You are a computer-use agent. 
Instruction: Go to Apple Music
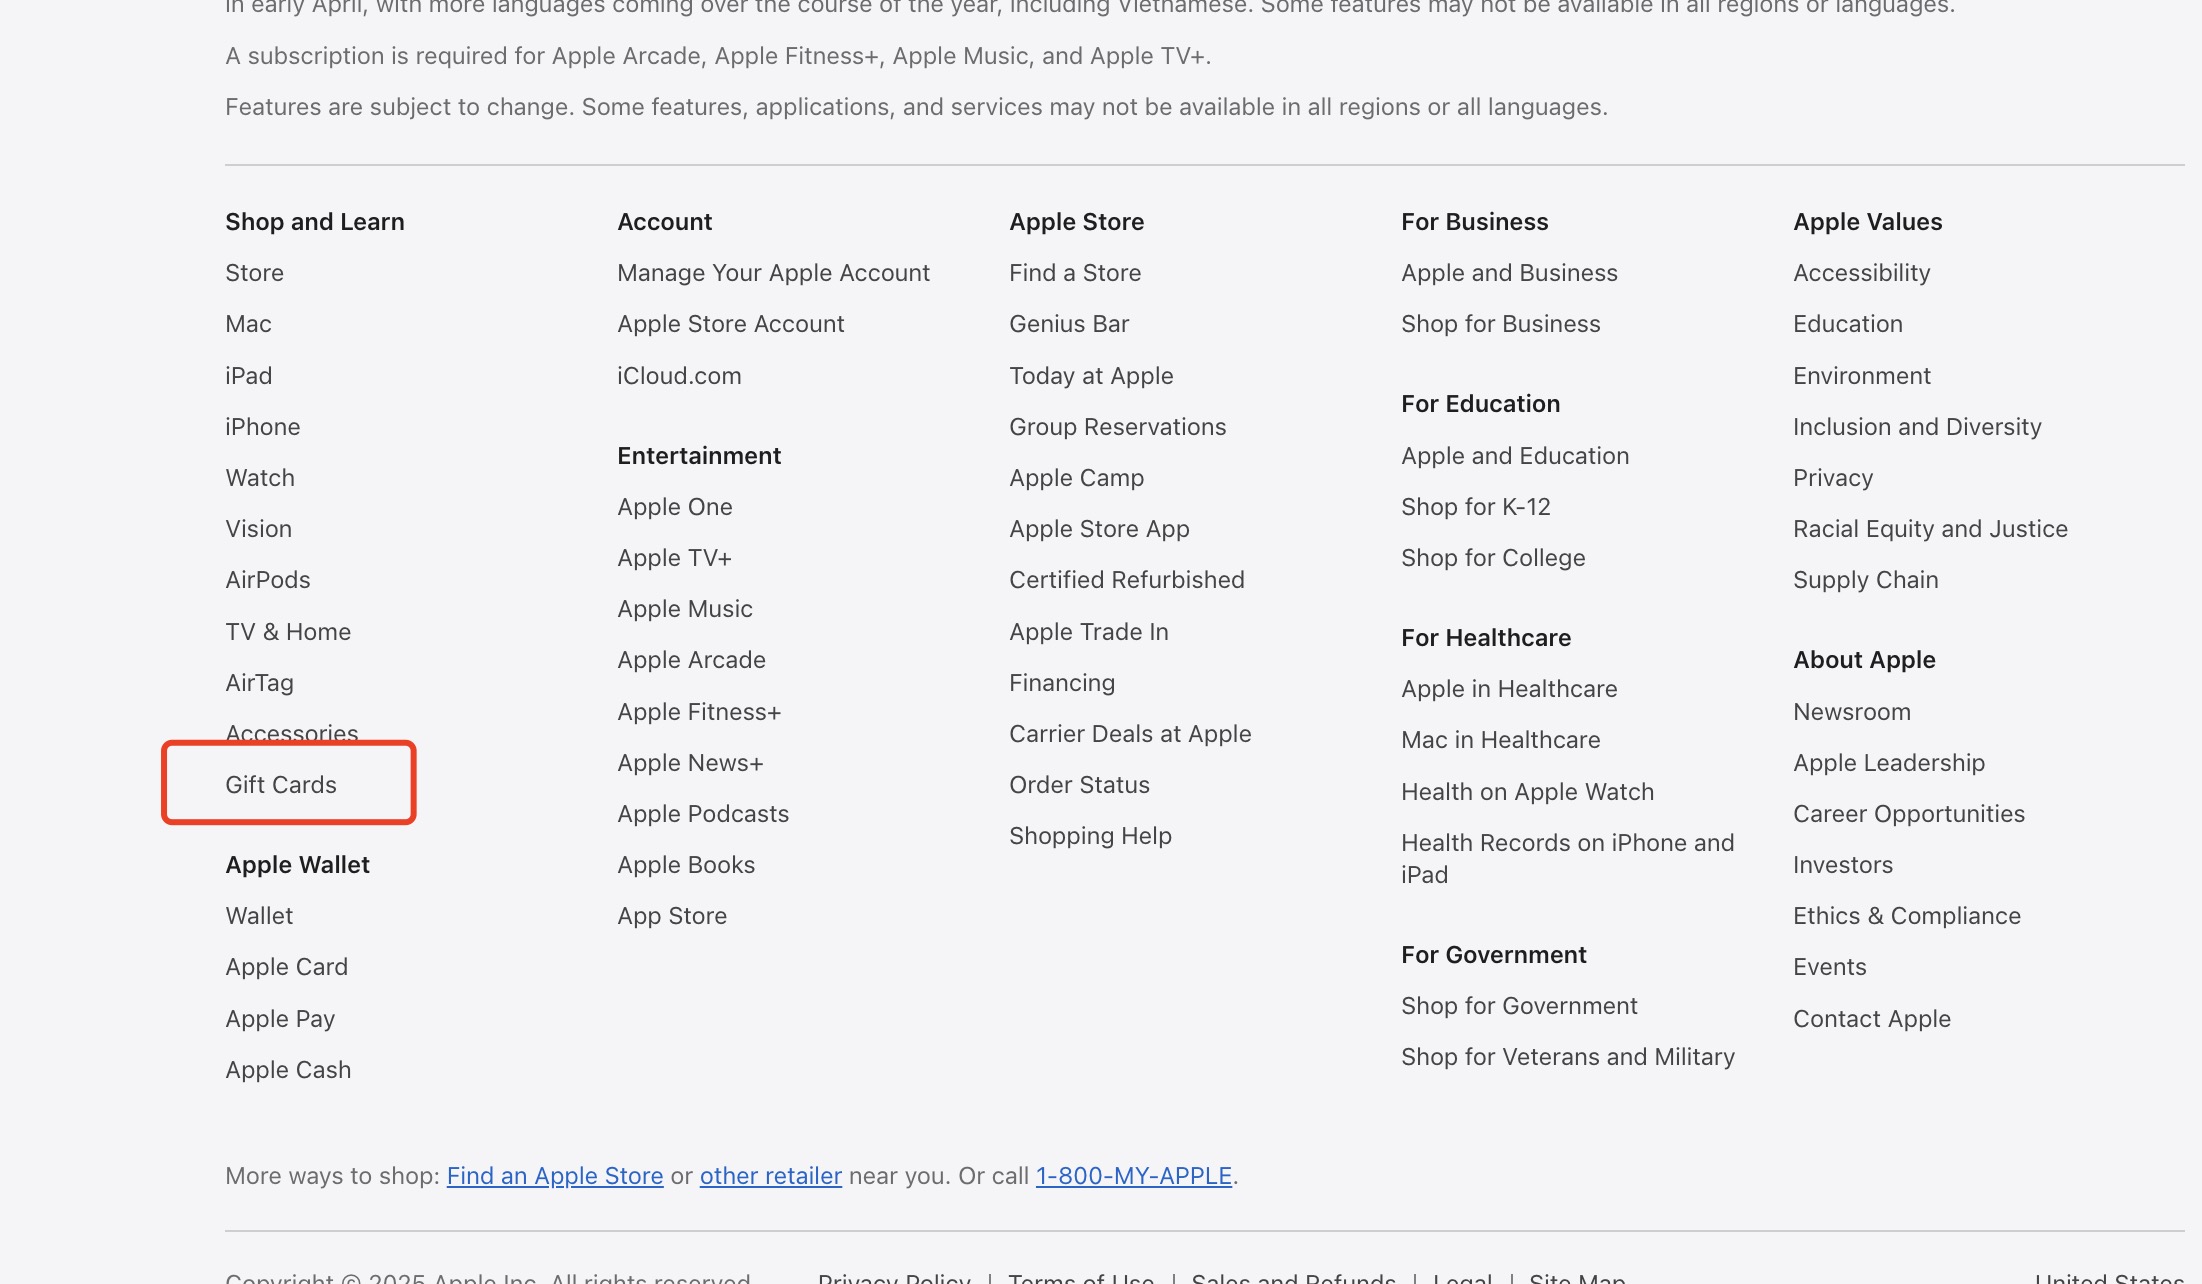tap(684, 608)
